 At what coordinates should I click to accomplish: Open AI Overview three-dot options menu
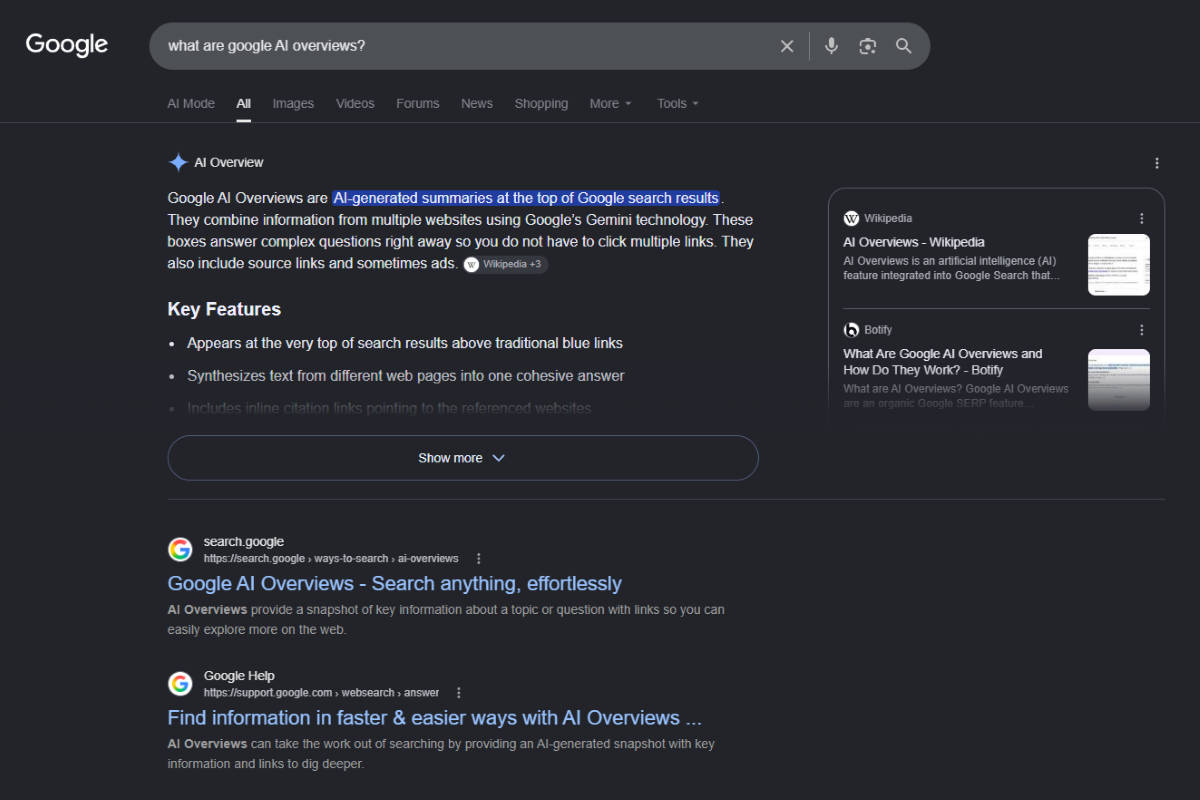[1157, 163]
